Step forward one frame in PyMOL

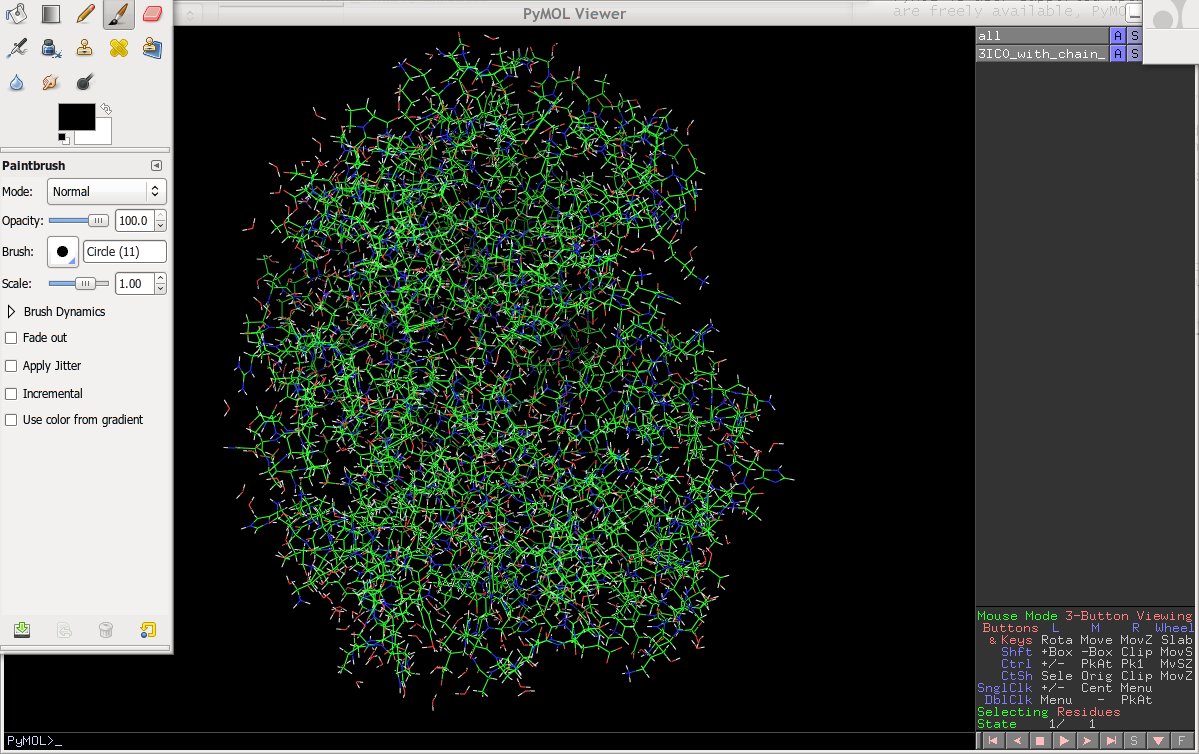click(1087, 740)
